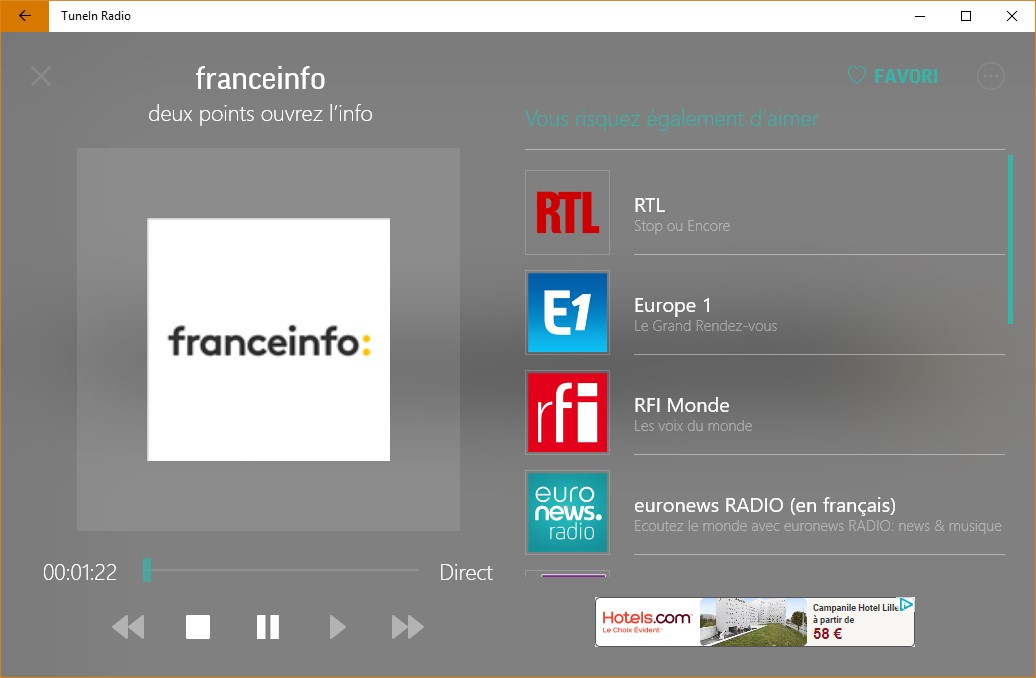The image size is (1036, 678).
Task: Click the FAVORI label
Action: pyautogui.click(x=905, y=76)
